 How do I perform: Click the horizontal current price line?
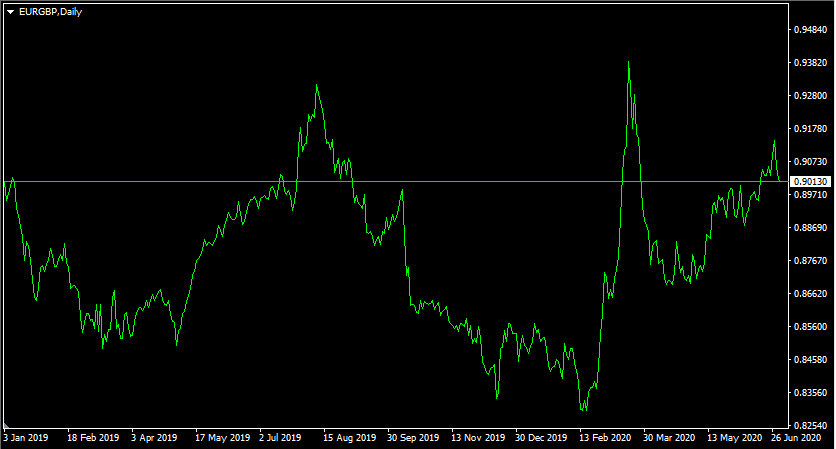click(396, 182)
